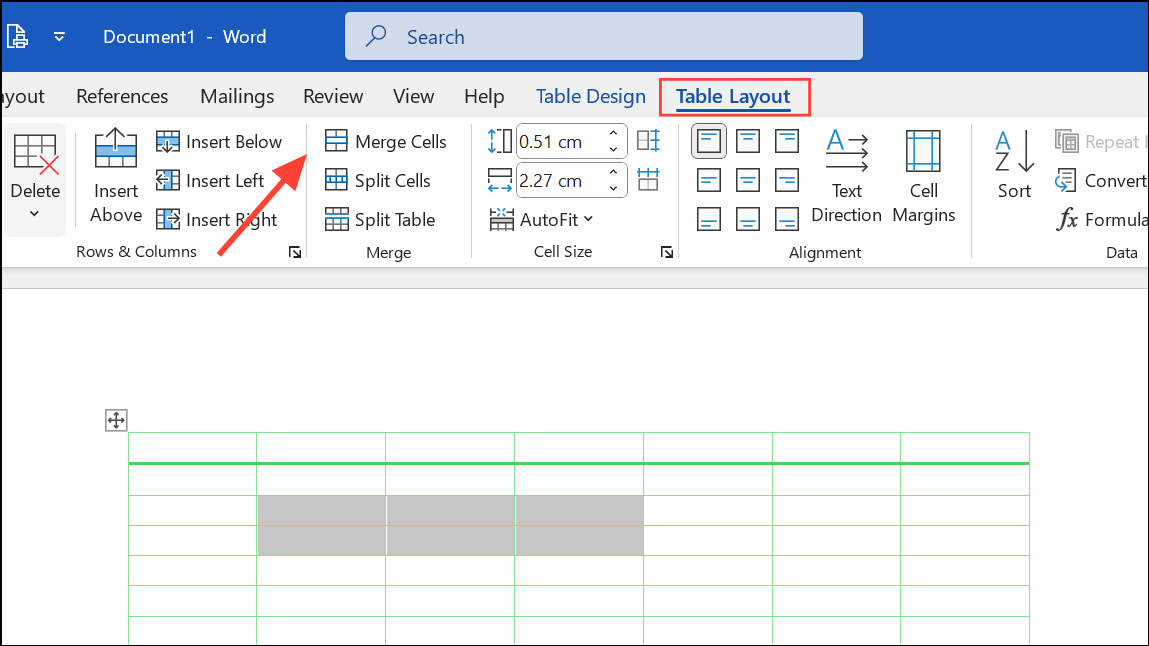Click the Insert Below button
Screen dimensions: 1149x646
(219, 141)
